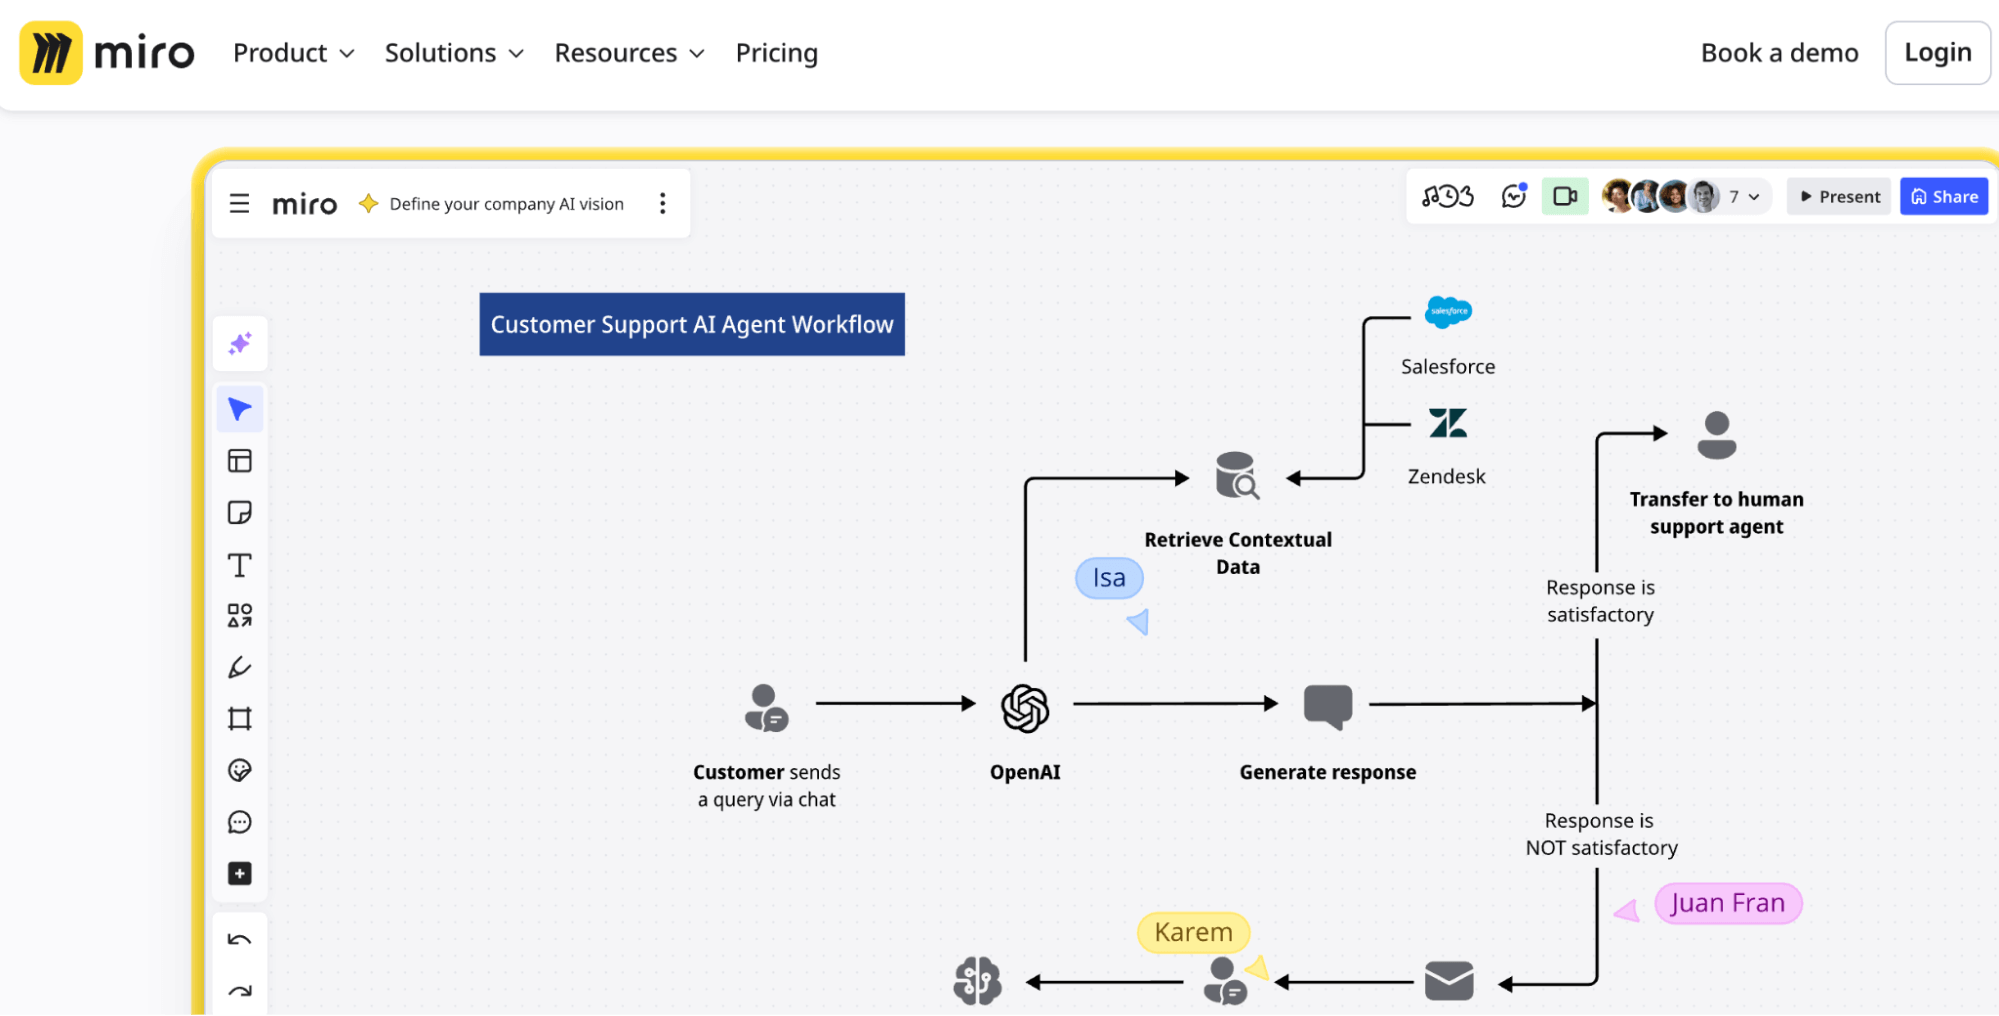Open the Product dropdown menu
The image size is (1999, 1016).
[x=294, y=53]
